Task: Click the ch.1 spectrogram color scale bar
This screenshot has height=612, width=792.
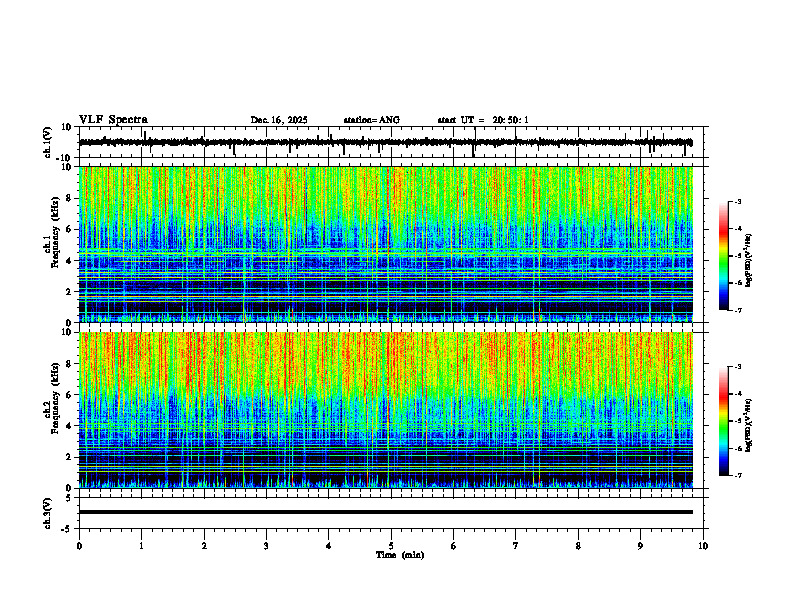Action: 723,256
